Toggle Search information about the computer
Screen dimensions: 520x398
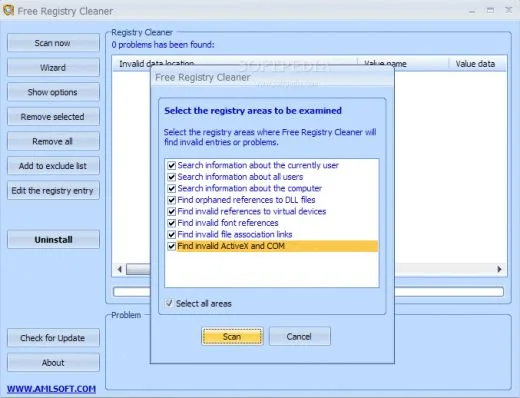[172, 188]
